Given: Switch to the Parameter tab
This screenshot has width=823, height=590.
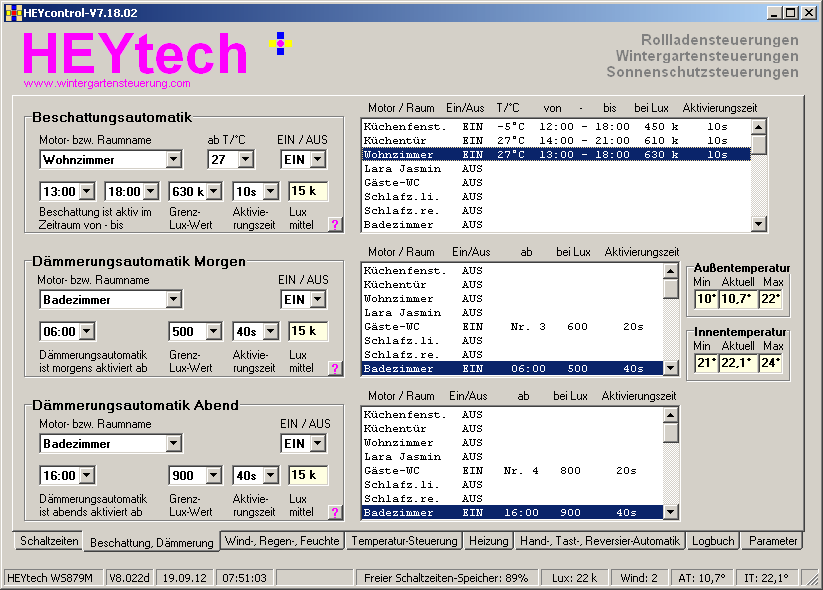Looking at the screenshot, I should [x=773, y=541].
